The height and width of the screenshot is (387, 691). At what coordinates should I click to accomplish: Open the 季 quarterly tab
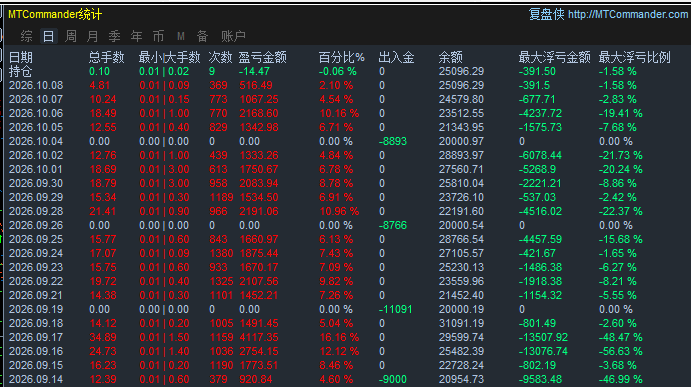(x=115, y=36)
